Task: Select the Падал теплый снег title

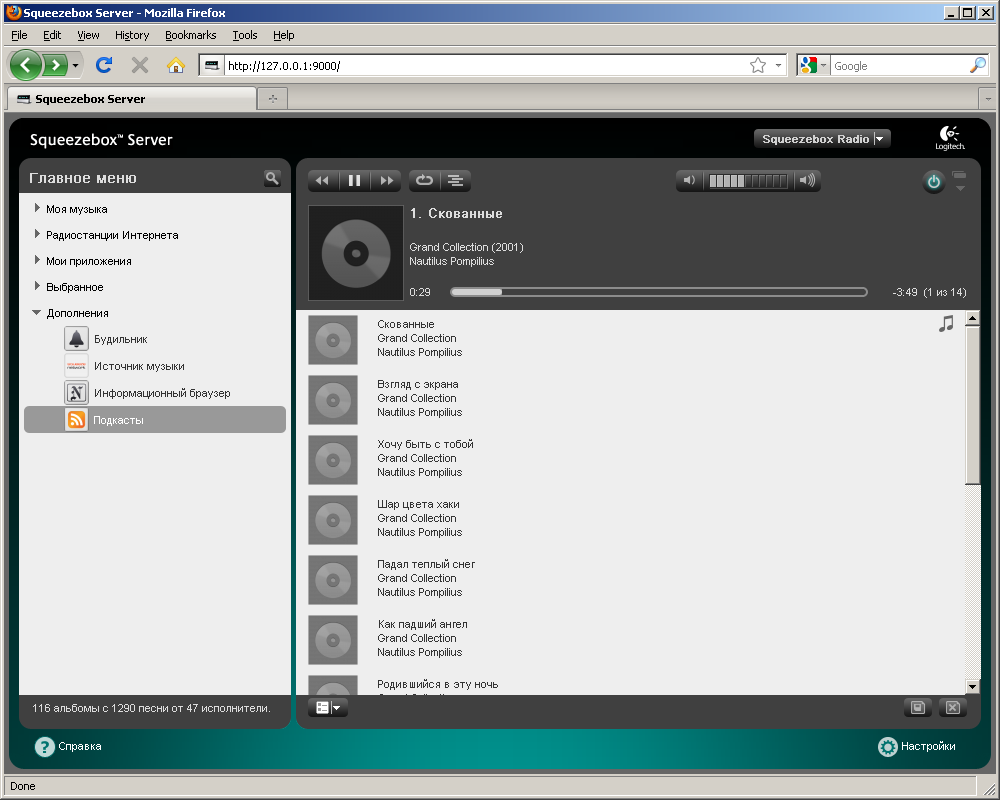Action: click(x=426, y=564)
